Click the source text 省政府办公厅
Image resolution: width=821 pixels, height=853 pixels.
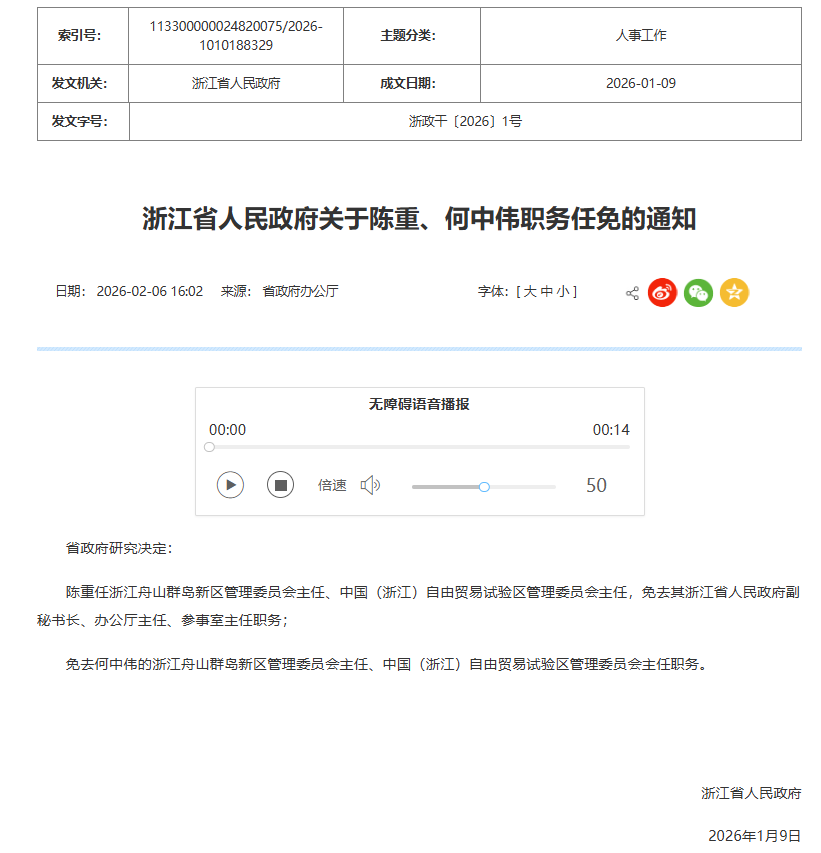click(300, 292)
